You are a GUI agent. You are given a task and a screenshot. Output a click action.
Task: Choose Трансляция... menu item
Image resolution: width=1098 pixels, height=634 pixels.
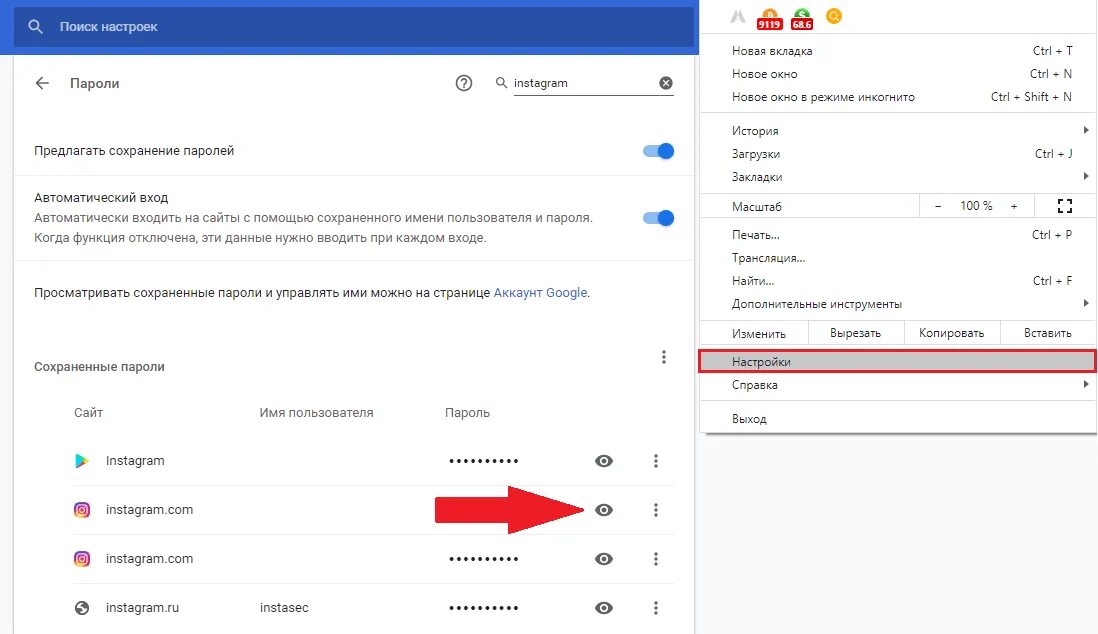click(898, 259)
